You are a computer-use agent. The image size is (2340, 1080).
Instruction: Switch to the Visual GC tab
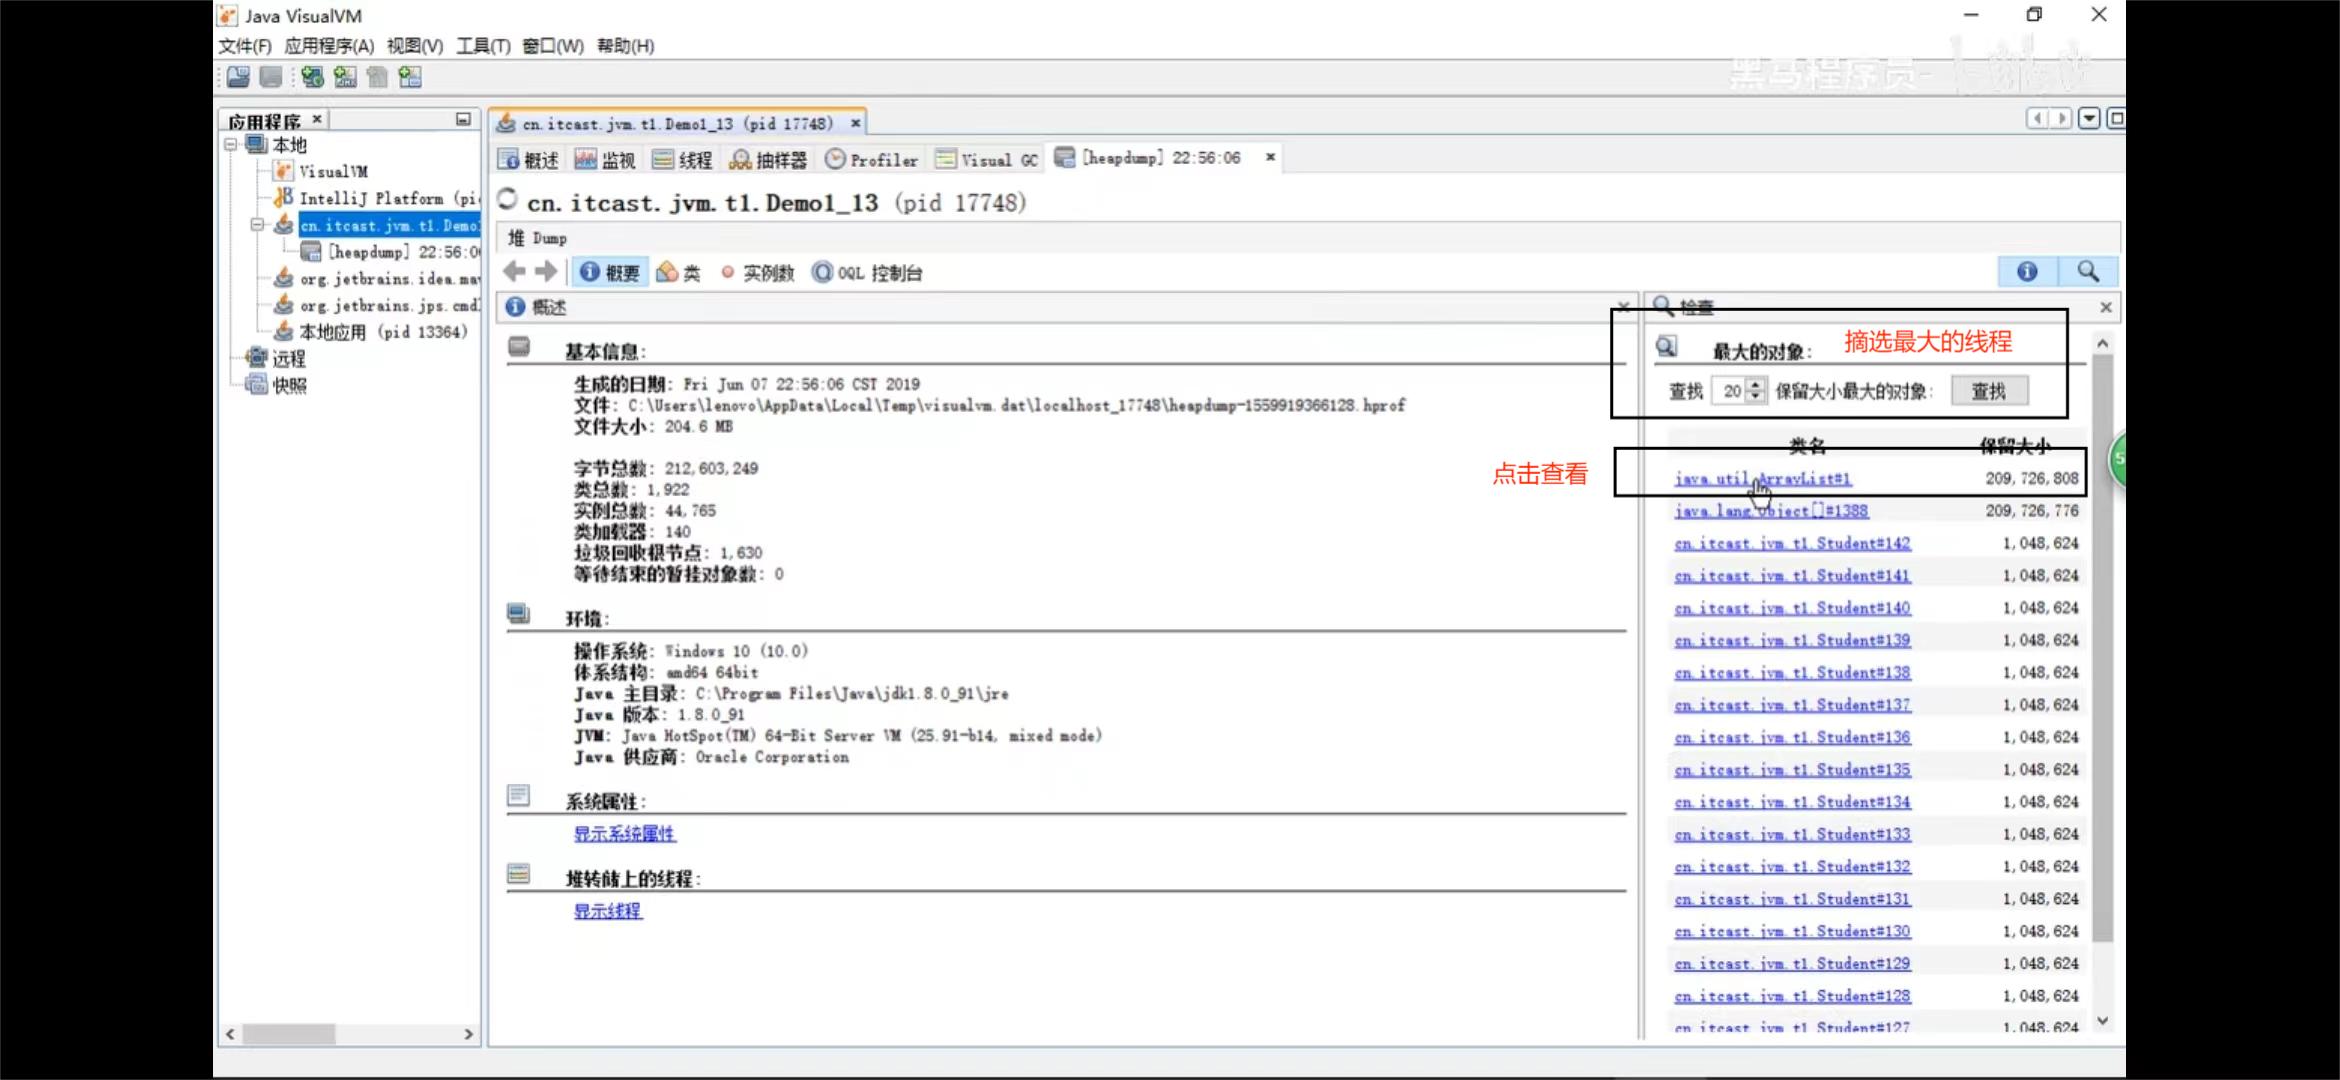[x=988, y=160]
